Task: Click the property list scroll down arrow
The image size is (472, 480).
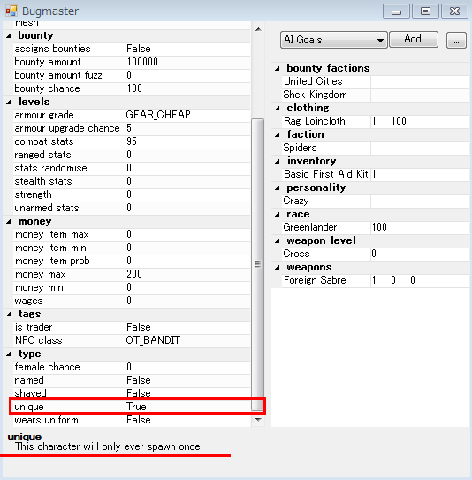Action: (258, 420)
